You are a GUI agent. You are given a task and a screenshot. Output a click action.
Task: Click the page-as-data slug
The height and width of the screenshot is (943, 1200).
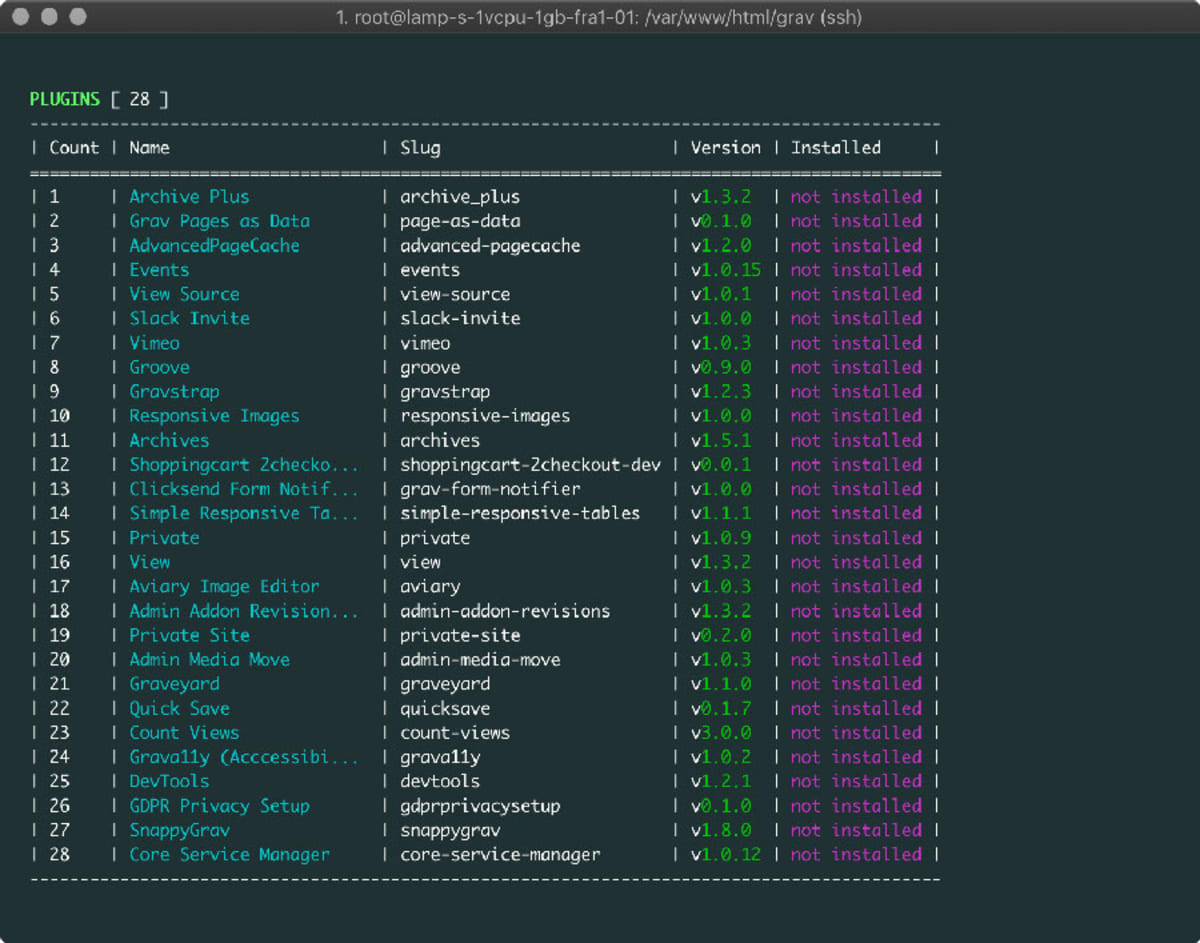tap(460, 221)
